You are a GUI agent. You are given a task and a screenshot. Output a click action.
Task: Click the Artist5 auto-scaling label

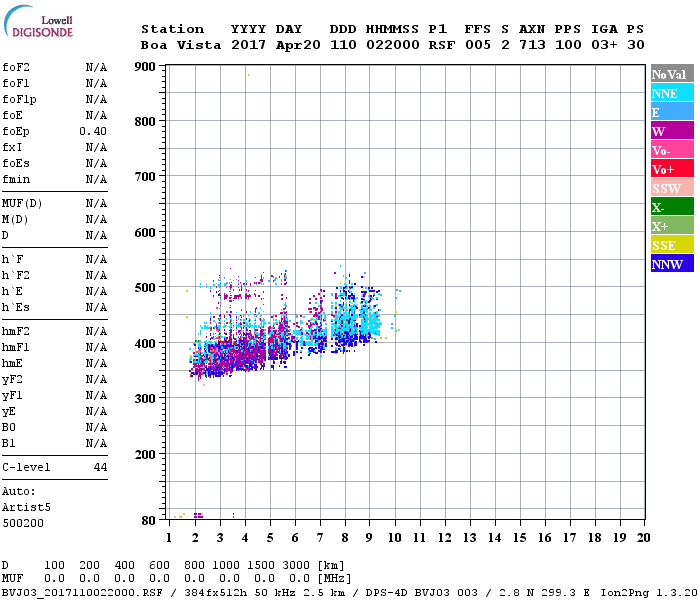[x=26, y=507]
